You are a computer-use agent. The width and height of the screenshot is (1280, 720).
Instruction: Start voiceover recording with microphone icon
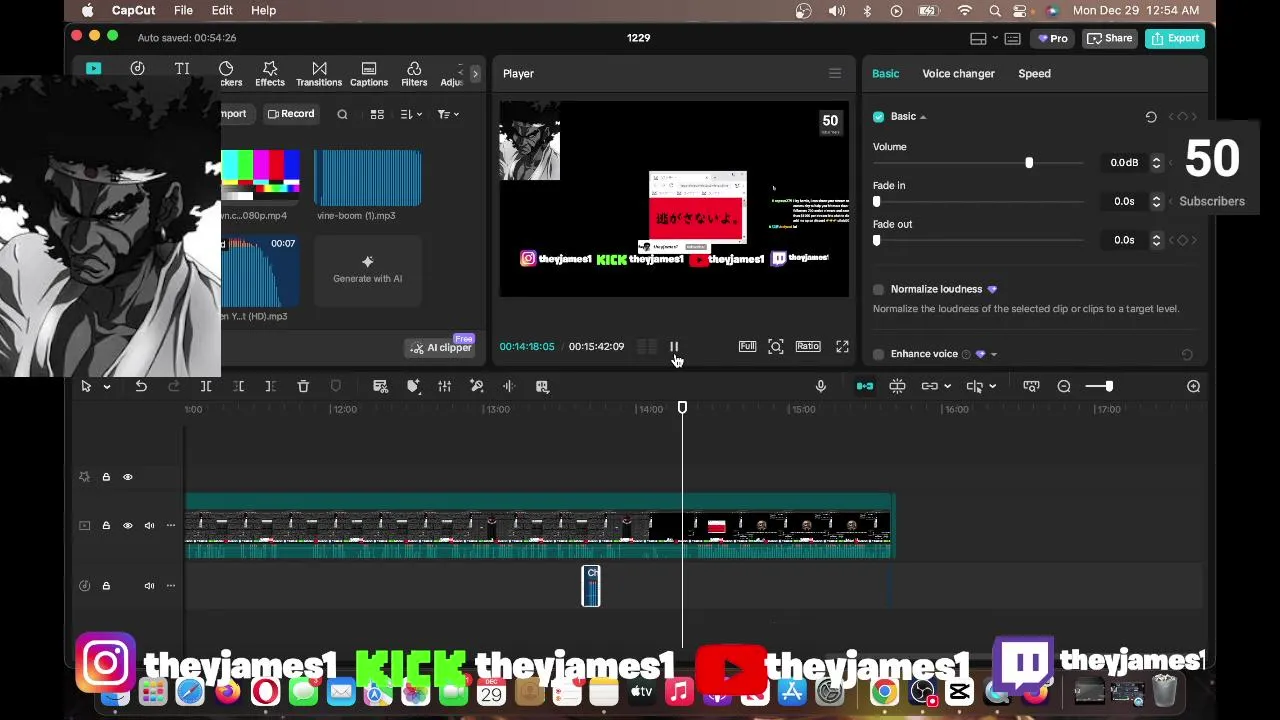821,386
